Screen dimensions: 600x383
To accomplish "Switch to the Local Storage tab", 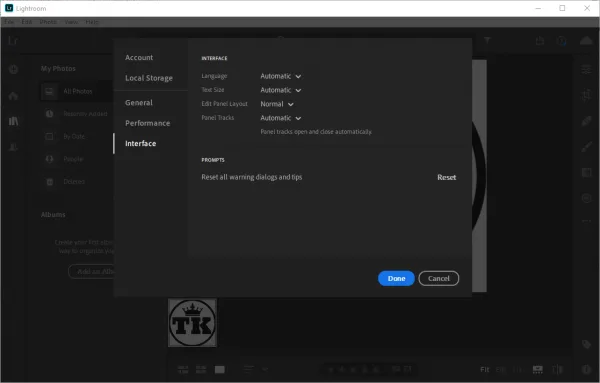I will pos(149,78).
